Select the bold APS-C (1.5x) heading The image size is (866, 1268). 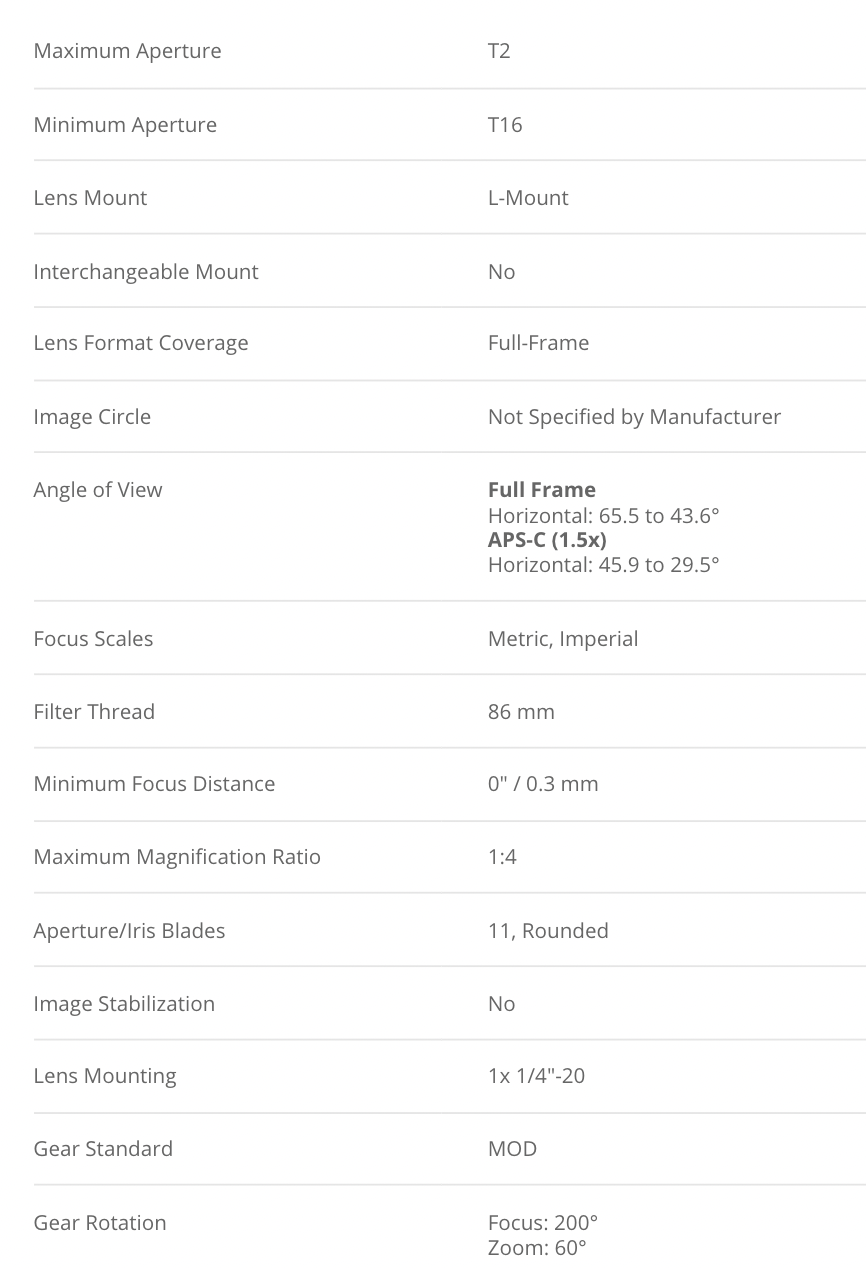(x=547, y=540)
